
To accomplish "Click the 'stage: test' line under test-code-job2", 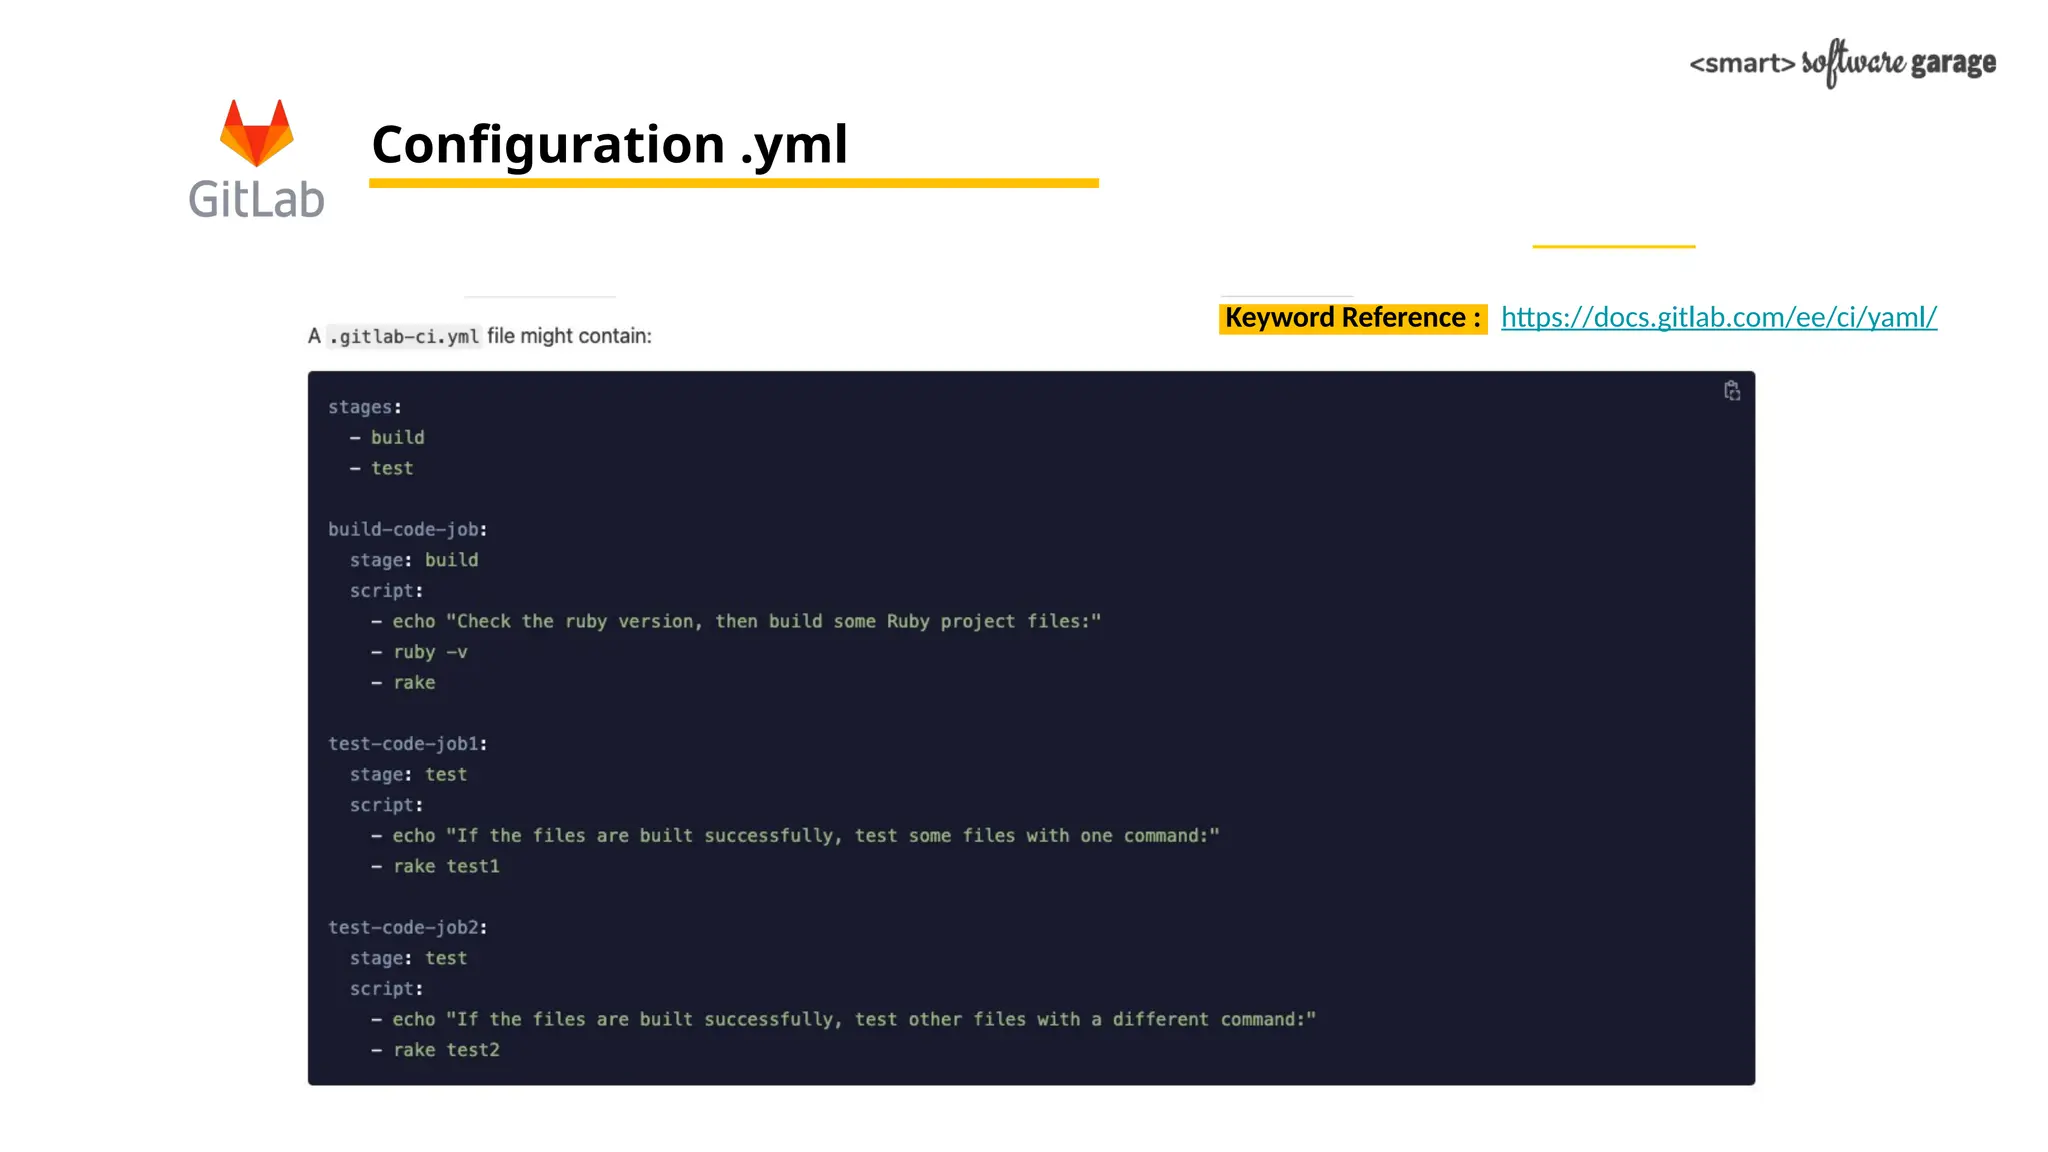I will (x=408, y=958).
